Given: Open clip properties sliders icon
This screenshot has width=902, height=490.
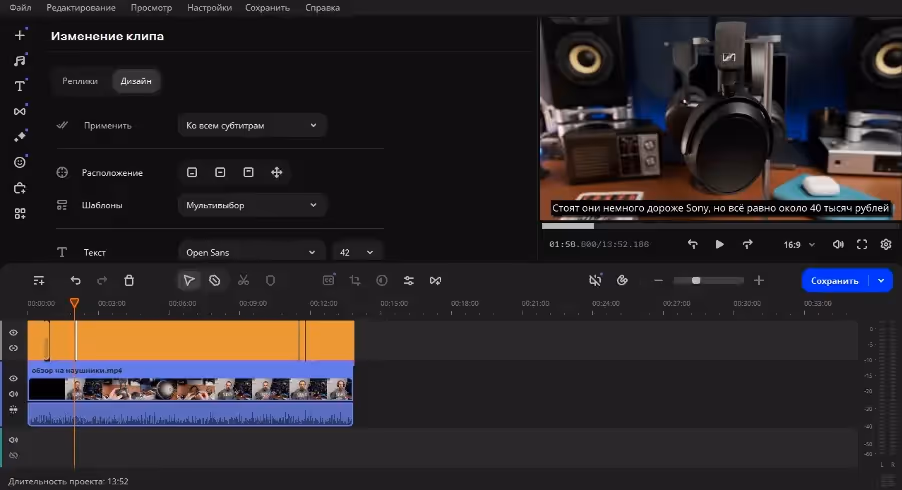Looking at the screenshot, I should pyautogui.click(x=408, y=281).
